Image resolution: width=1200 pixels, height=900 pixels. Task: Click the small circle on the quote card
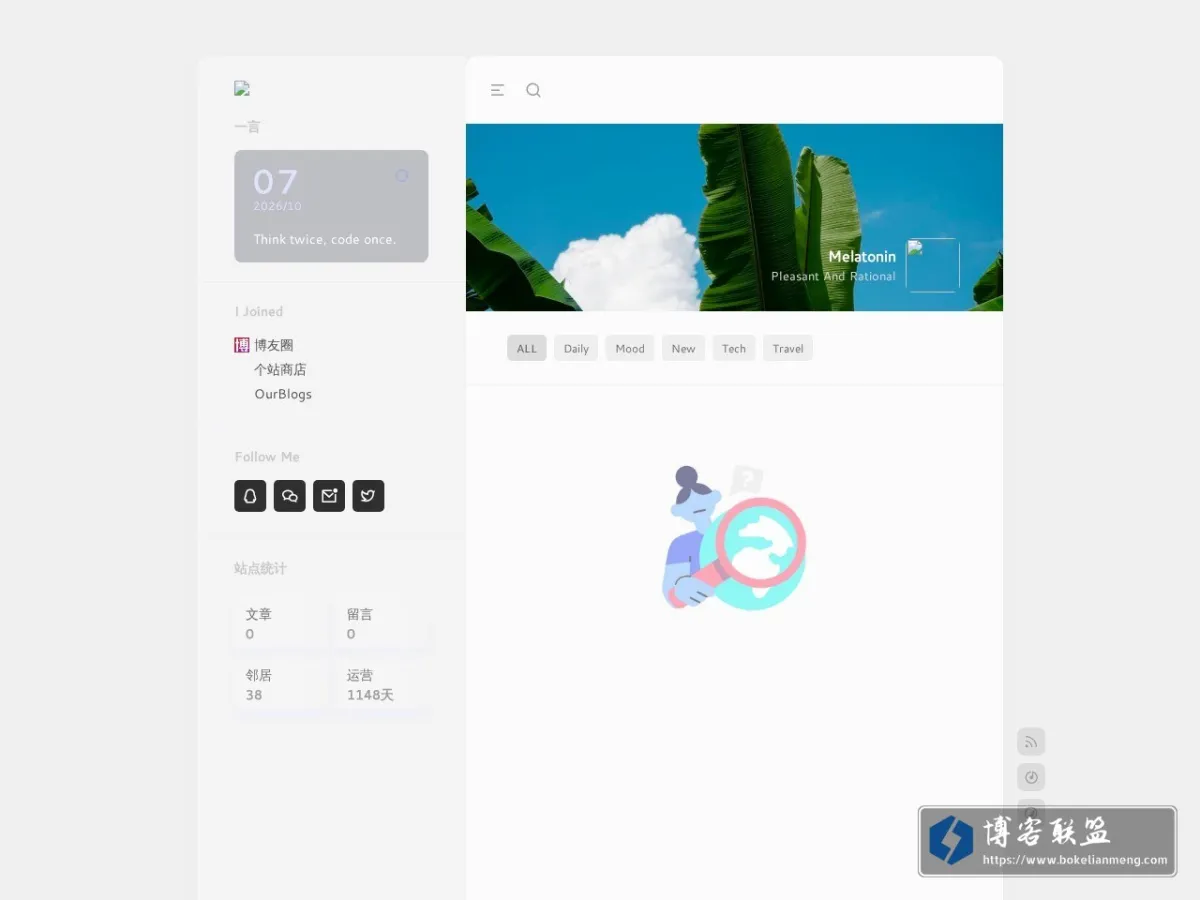(x=402, y=175)
